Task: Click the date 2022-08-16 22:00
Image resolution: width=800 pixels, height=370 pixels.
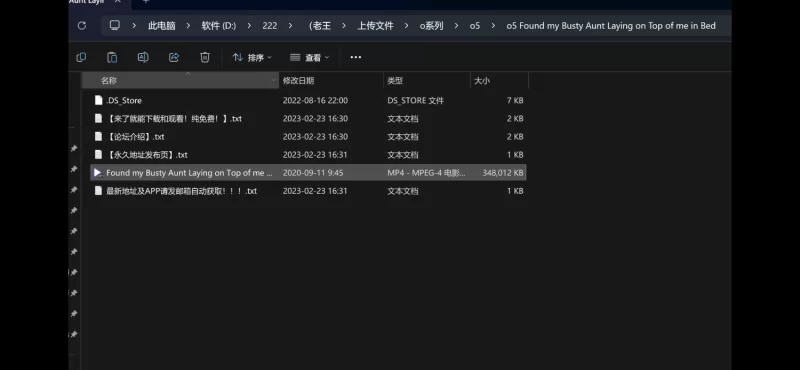Action: click(x=315, y=101)
